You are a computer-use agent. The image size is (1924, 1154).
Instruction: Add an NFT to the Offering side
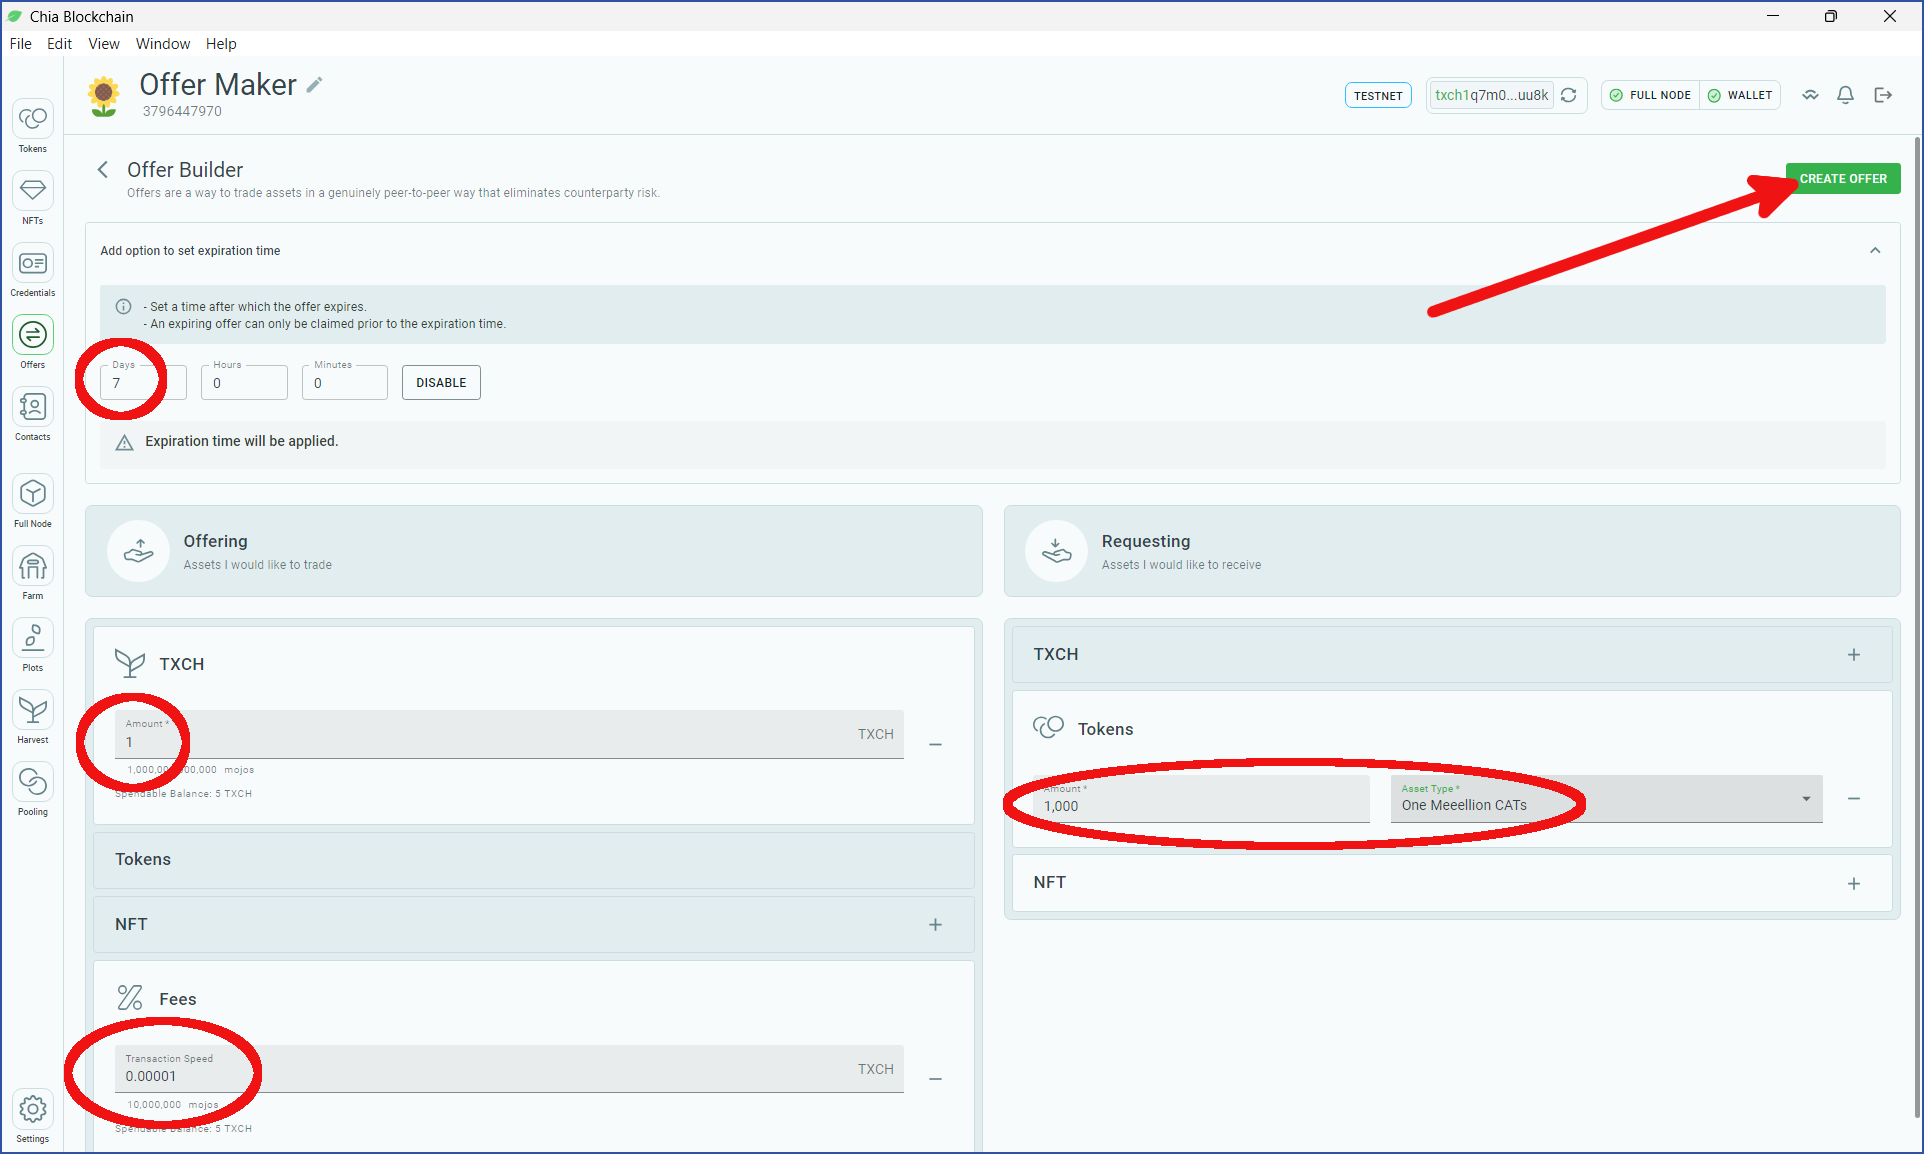pos(935,925)
